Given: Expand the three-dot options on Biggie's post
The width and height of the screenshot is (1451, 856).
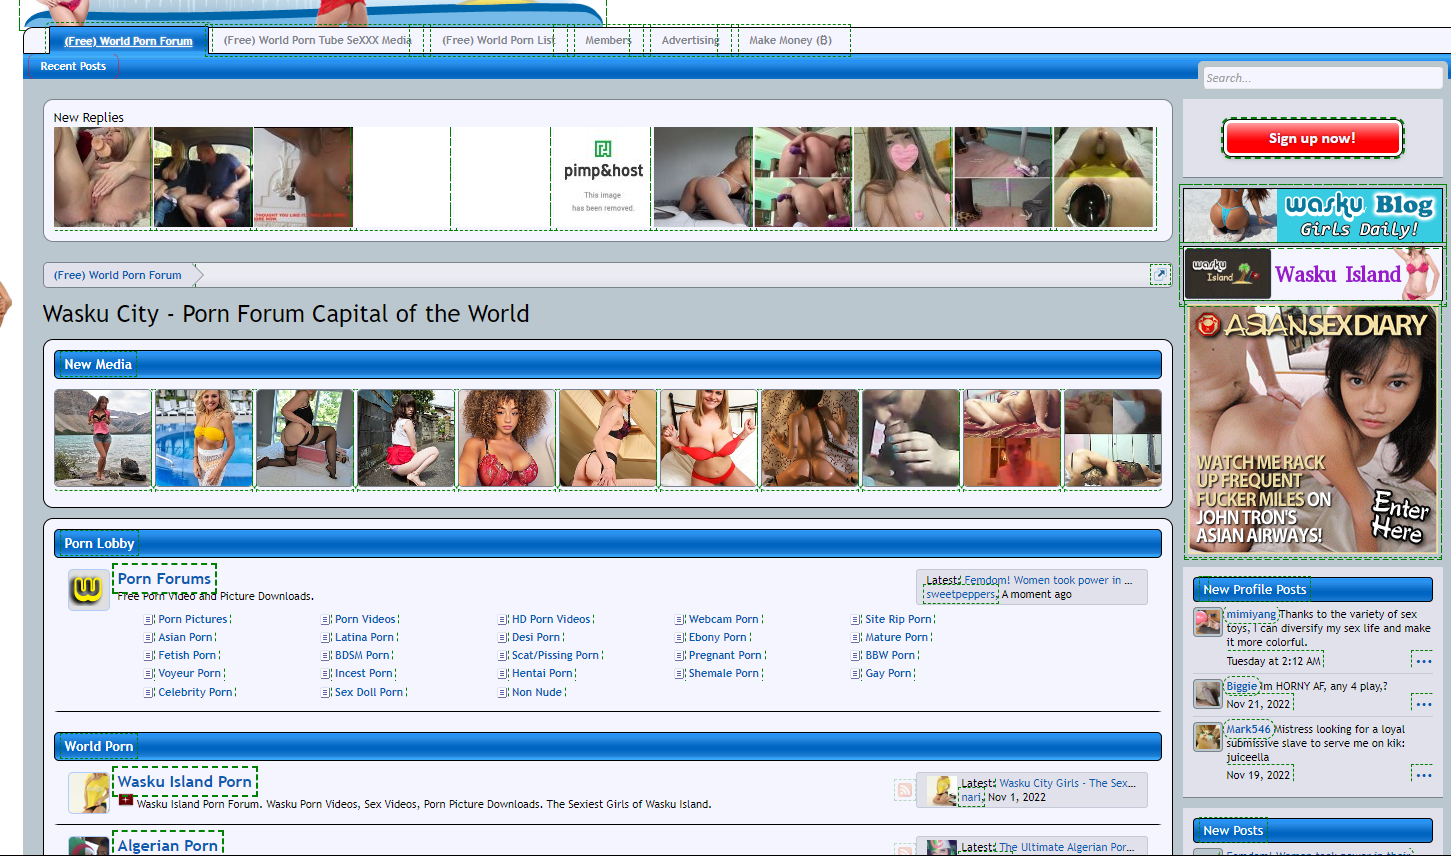Looking at the screenshot, I should [1423, 704].
